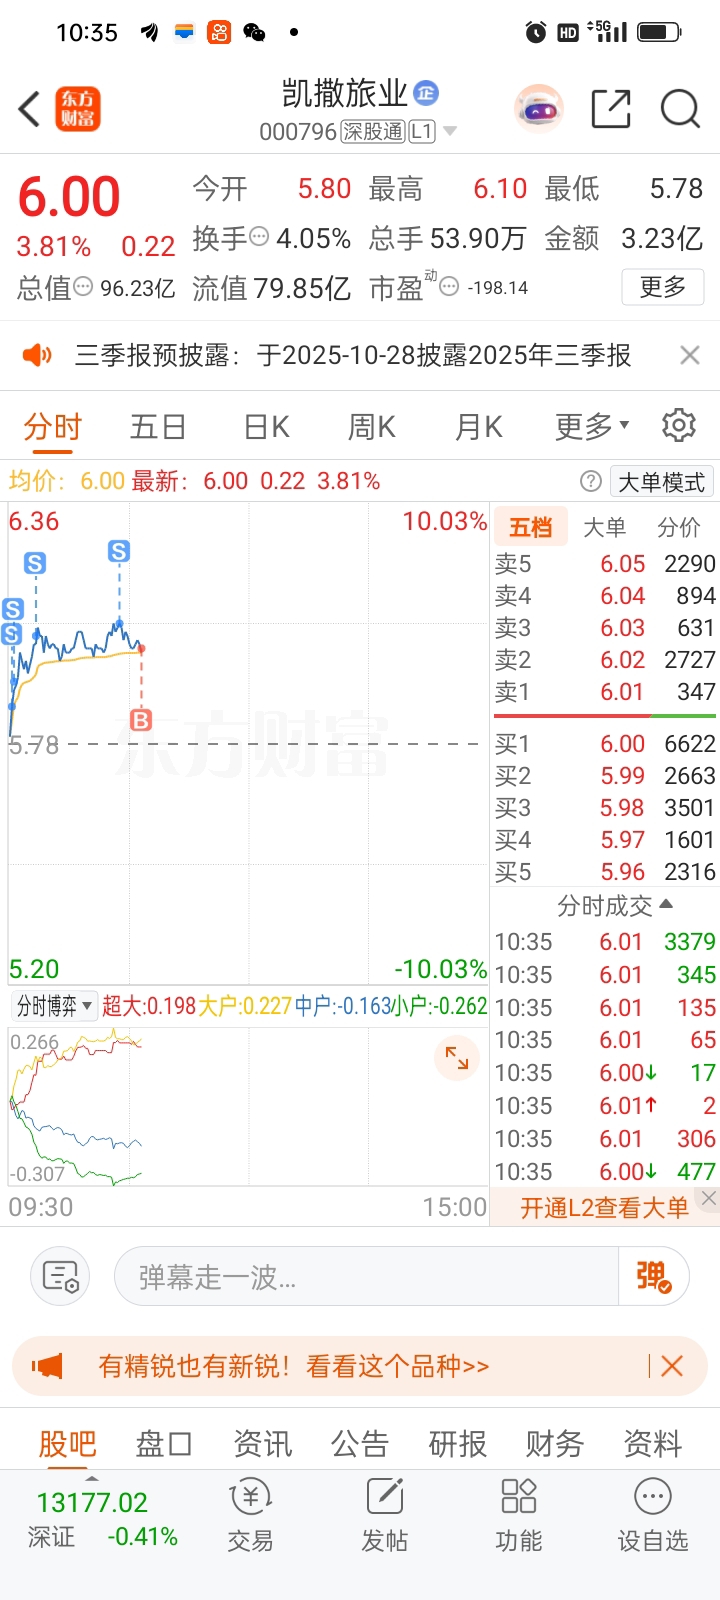This screenshot has height=1600, width=720.
Task: Toggle 大单模式 large order mode
Action: click(x=661, y=482)
